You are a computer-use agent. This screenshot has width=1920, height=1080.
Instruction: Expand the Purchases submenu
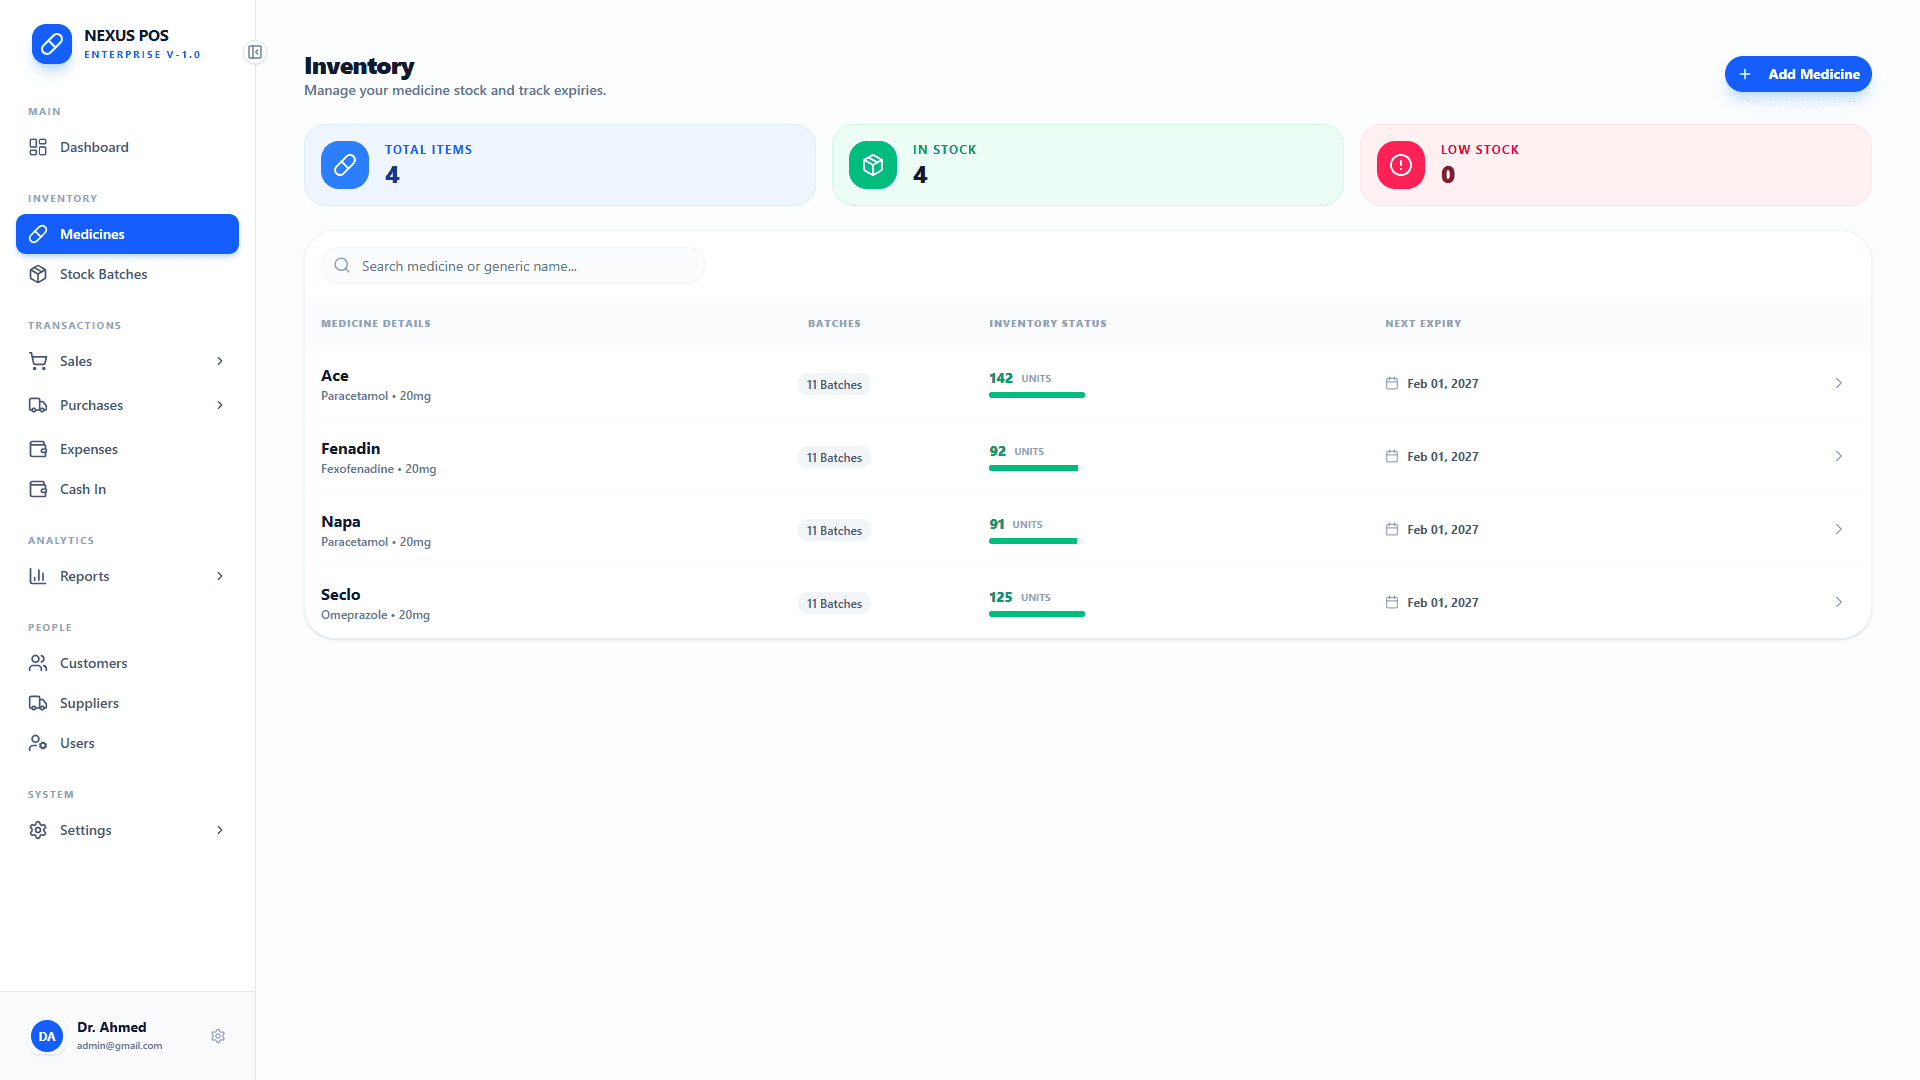220,405
